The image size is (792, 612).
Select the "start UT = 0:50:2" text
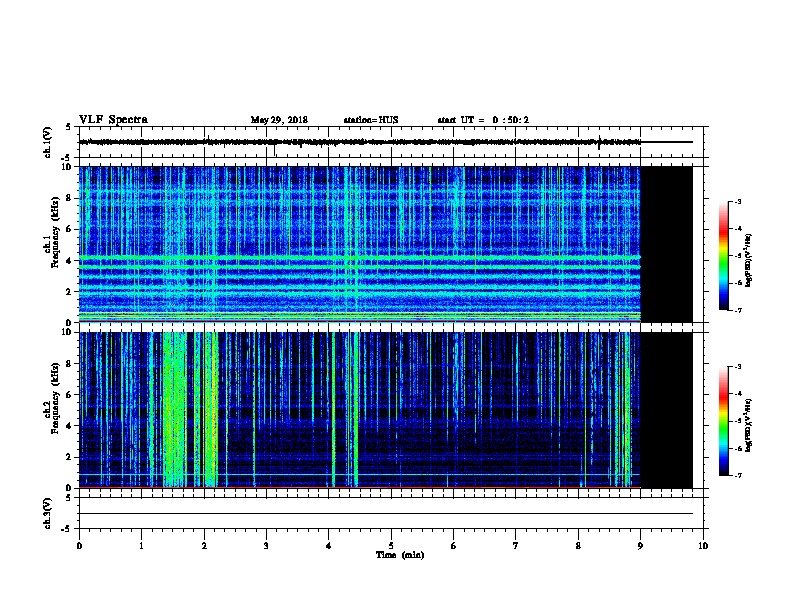tap(483, 120)
